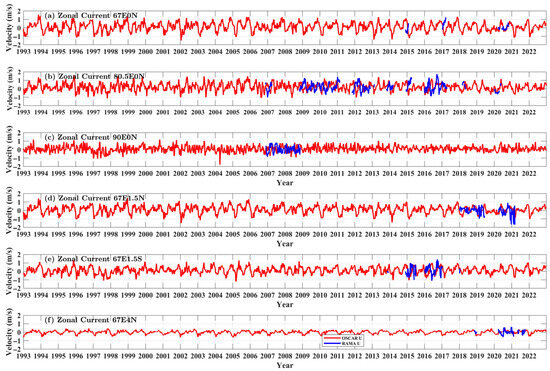The width and height of the screenshot is (550, 371).
Task: Click the panel title "(c) Zonal Current 90E0N"
Action: (x=91, y=137)
